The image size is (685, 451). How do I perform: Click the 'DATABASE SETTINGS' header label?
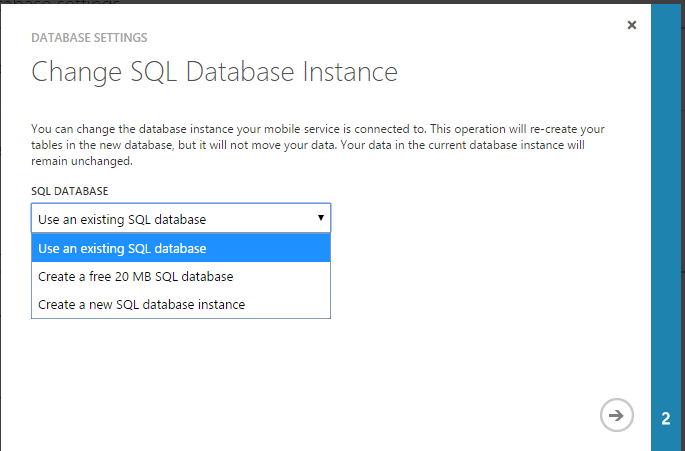89,38
